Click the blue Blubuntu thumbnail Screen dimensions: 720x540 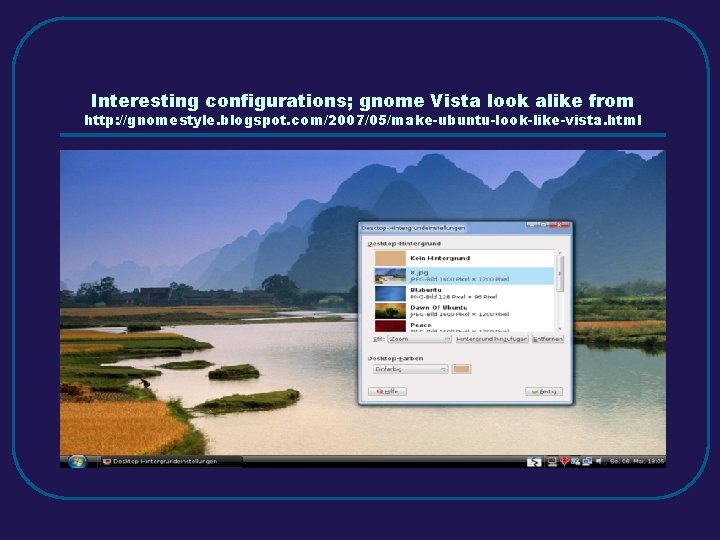(x=390, y=293)
